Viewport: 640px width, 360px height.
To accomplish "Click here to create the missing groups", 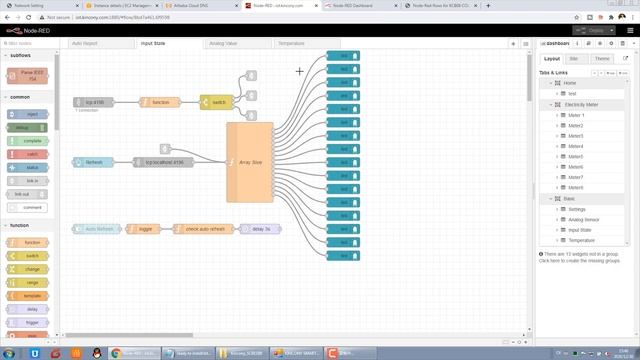I will point(579,260).
